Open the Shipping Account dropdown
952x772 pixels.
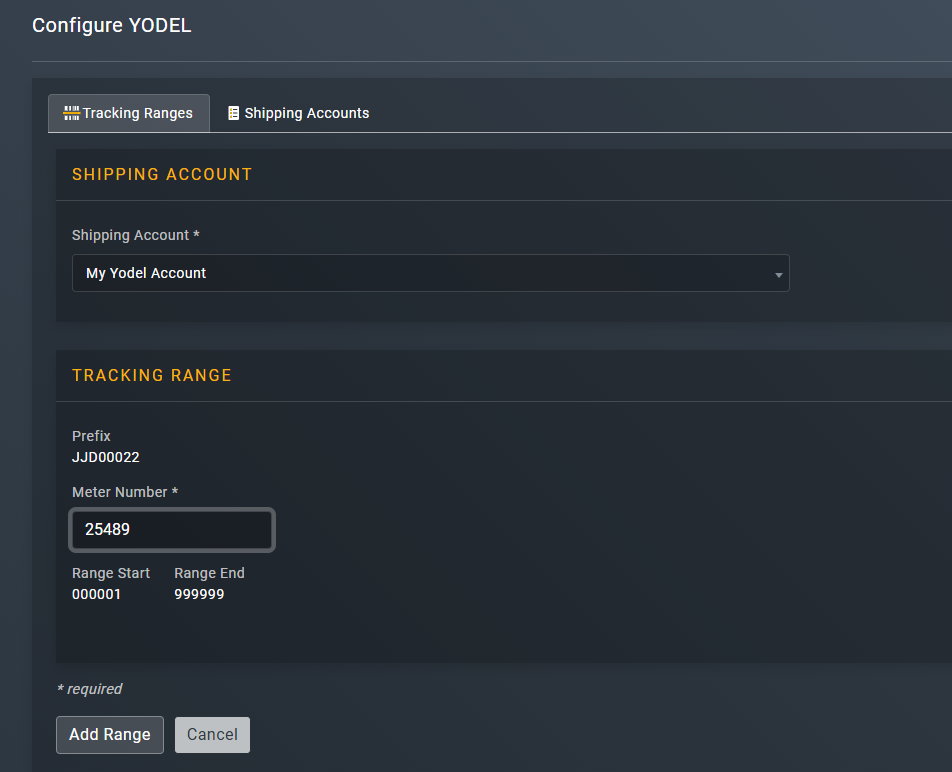430,273
